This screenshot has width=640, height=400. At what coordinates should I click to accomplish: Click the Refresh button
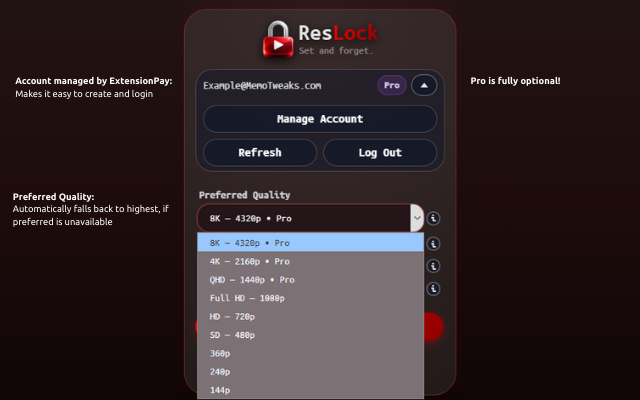click(x=260, y=153)
